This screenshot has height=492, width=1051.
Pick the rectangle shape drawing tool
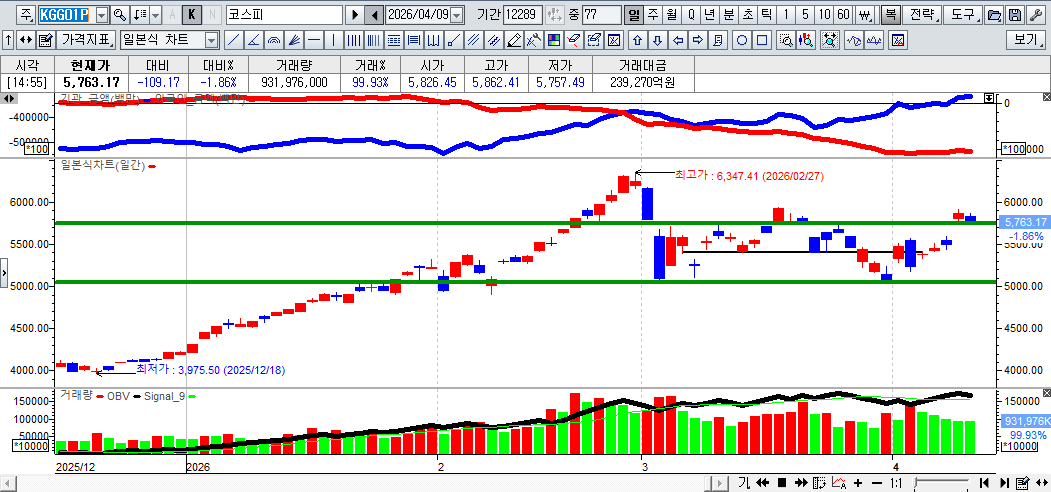762,41
